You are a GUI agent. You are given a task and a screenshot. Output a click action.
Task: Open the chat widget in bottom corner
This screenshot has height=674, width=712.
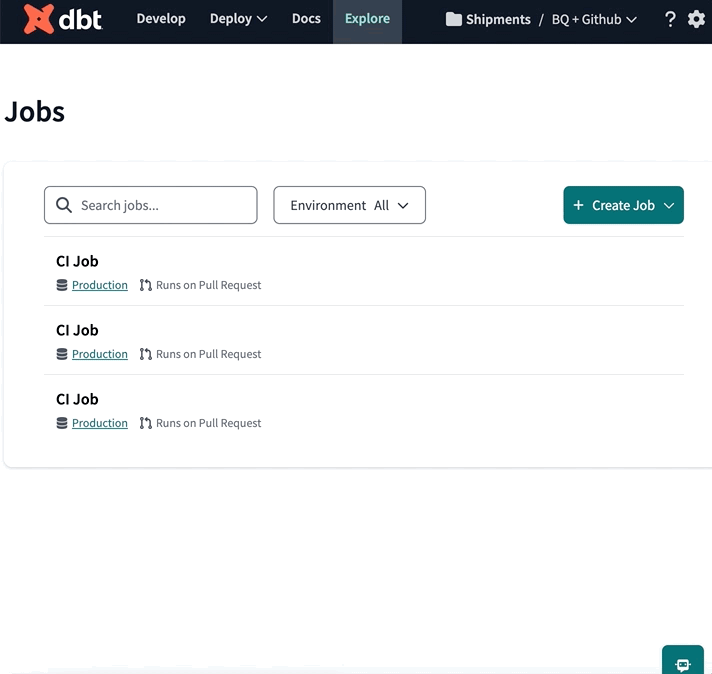click(x=683, y=664)
